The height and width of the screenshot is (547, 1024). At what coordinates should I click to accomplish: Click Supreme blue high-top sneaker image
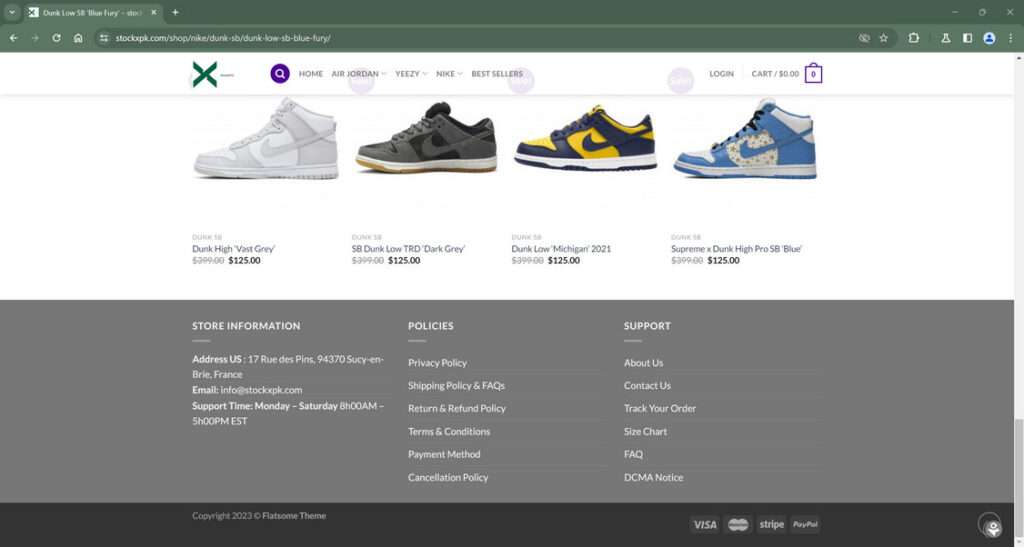point(745,138)
